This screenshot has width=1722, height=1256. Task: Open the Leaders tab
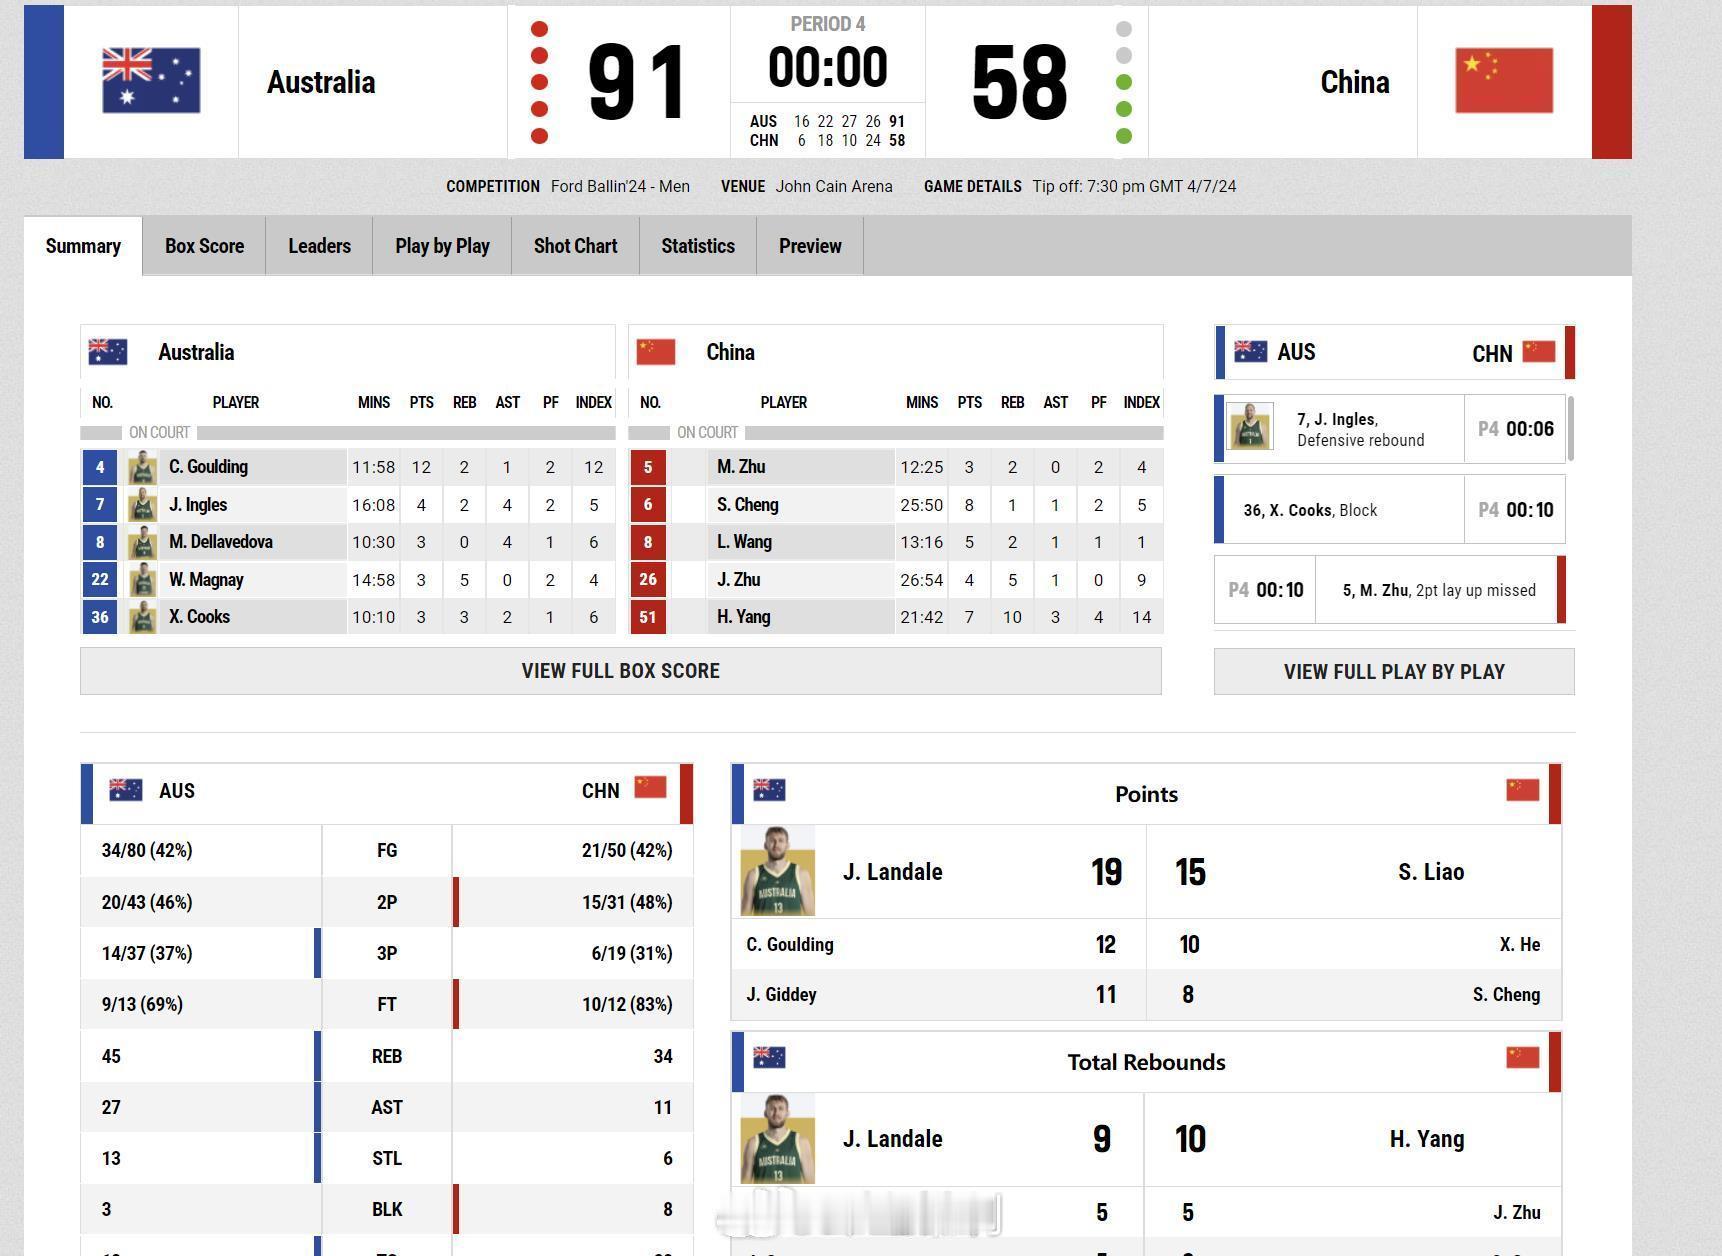(319, 246)
